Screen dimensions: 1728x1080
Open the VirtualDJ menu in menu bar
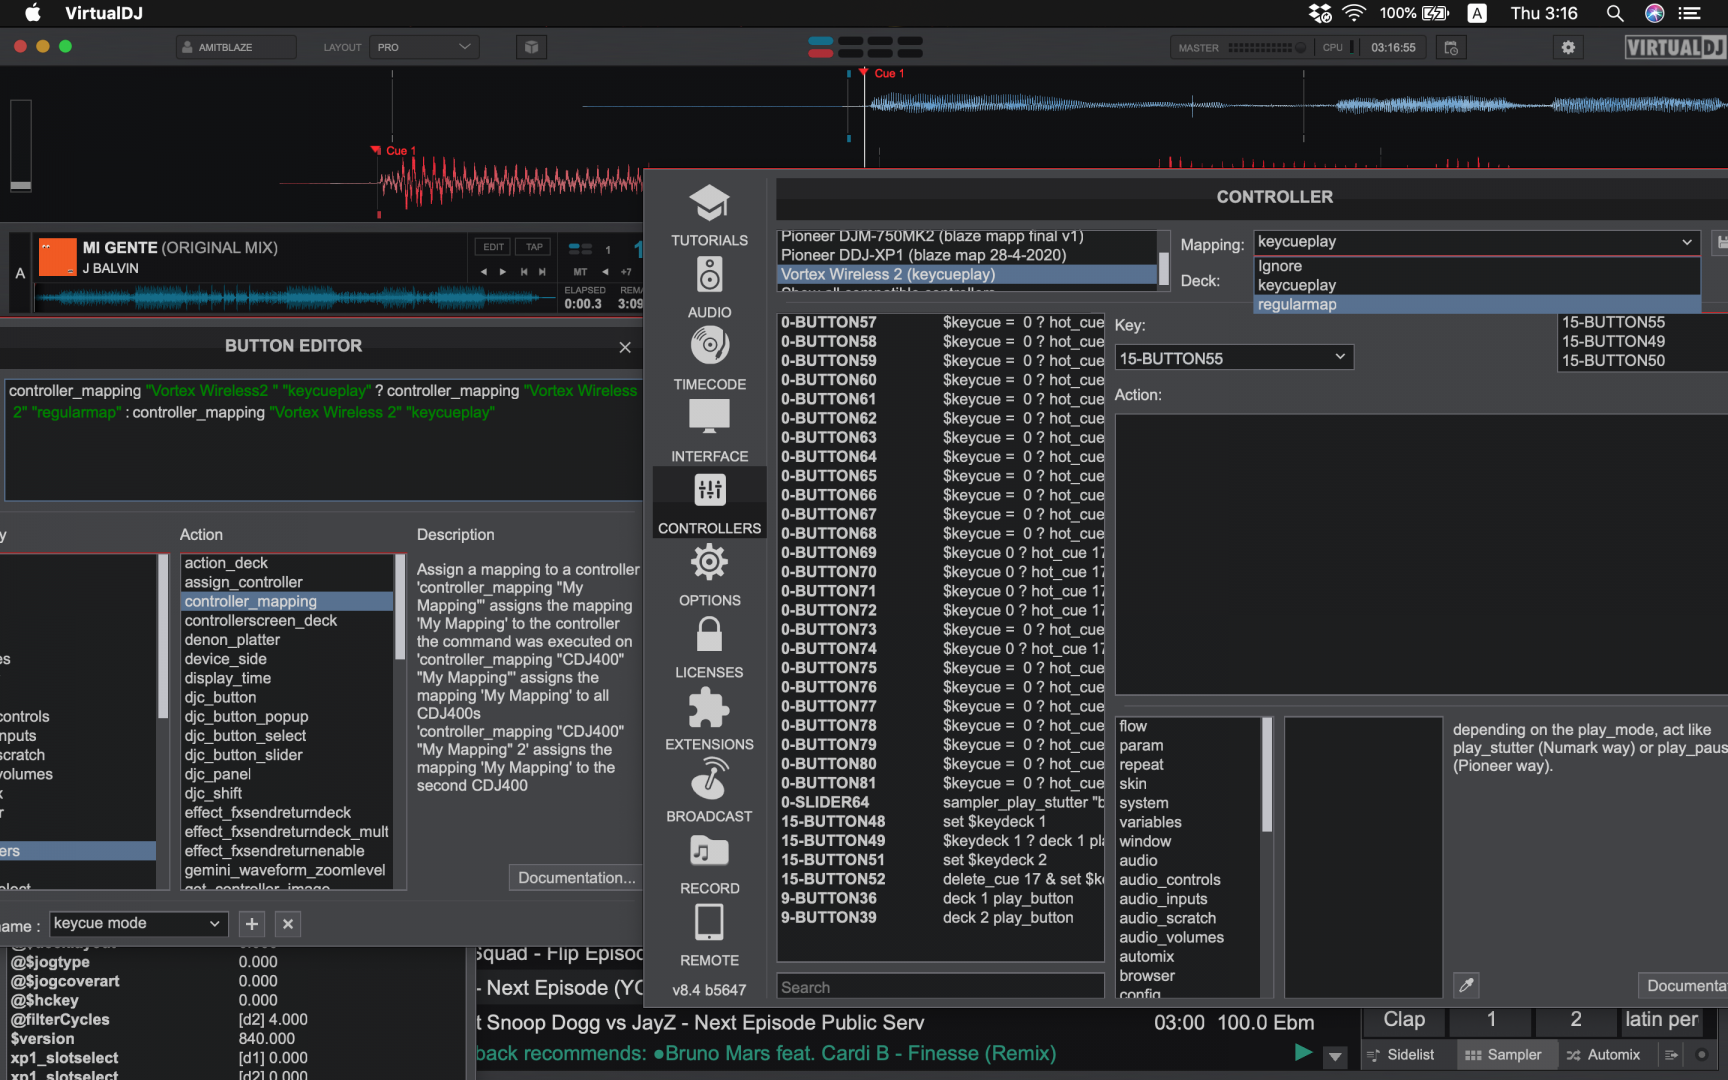pos(104,13)
